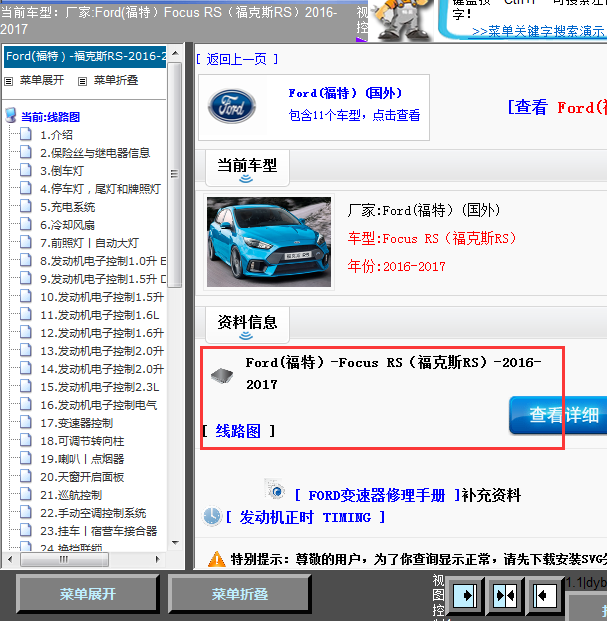Click the page icon beside 6.冷却风扇
The height and width of the screenshot is (621, 607).
(x=26, y=224)
